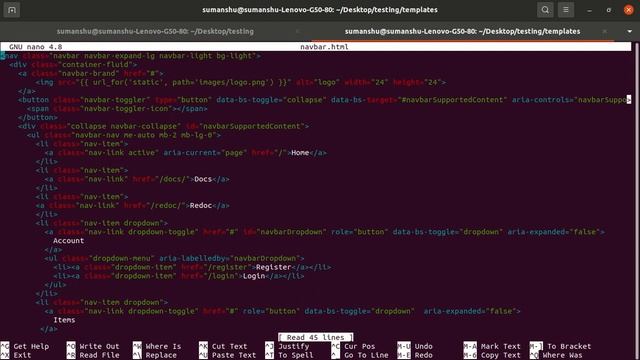The image size is (640, 360).
Task: Click Read File shortcut
Action: pos(93,355)
